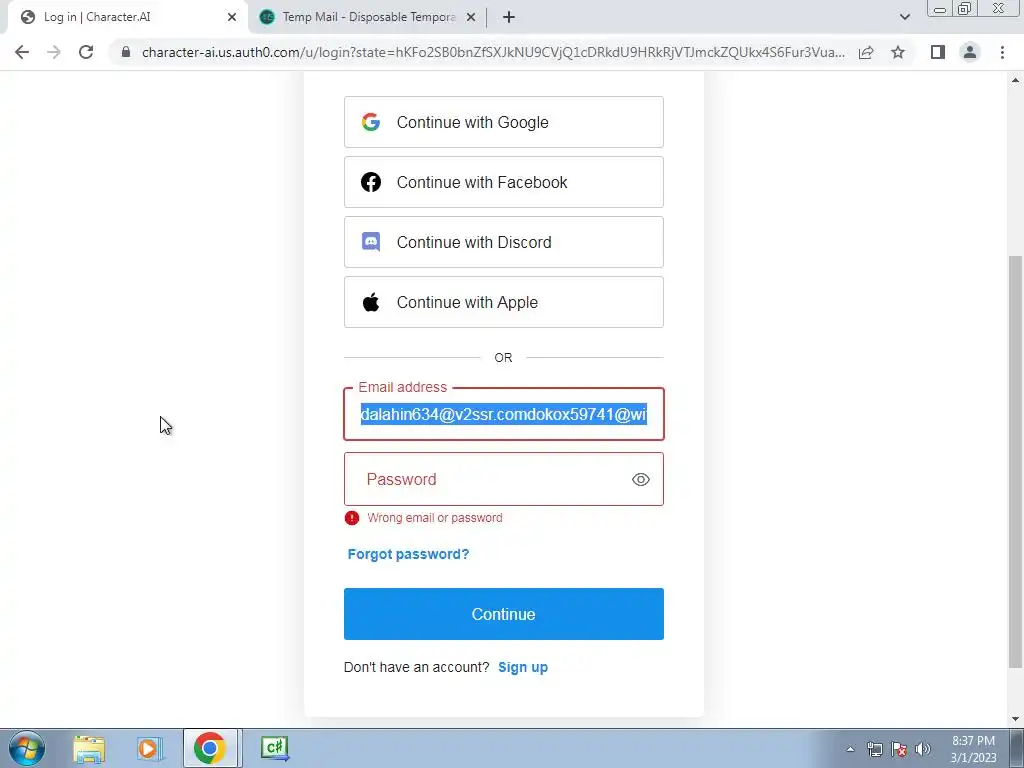Click the URL in the address bar
1024x768 pixels.
(x=493, y=52)
